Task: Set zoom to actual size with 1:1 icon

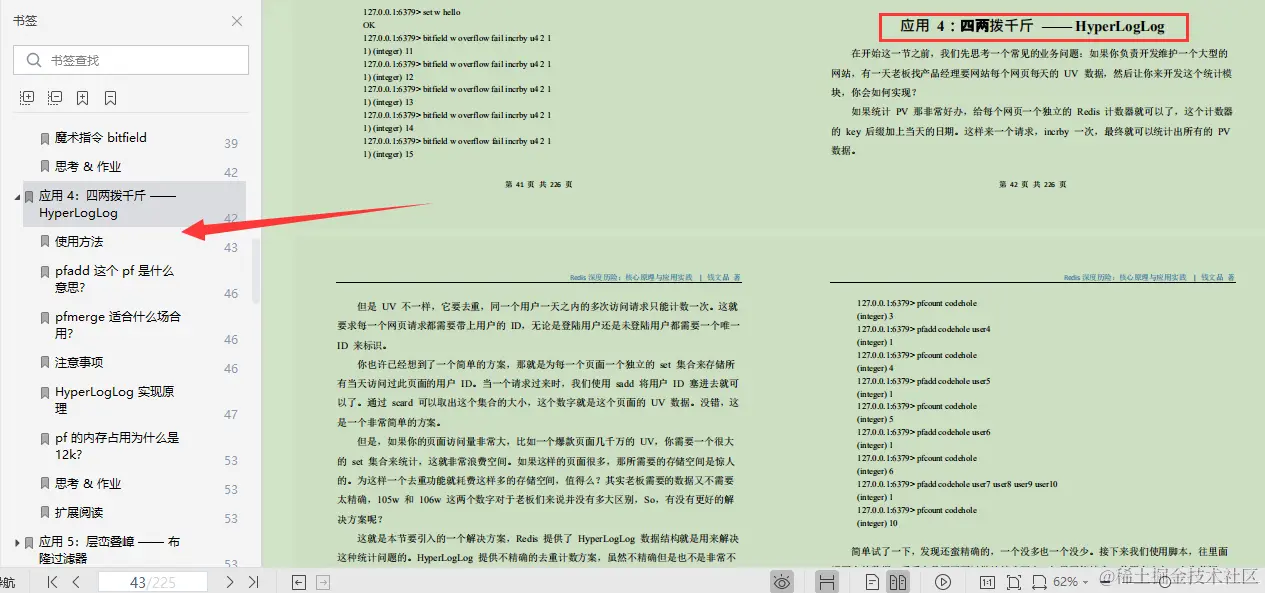Action: coord(986,581)
